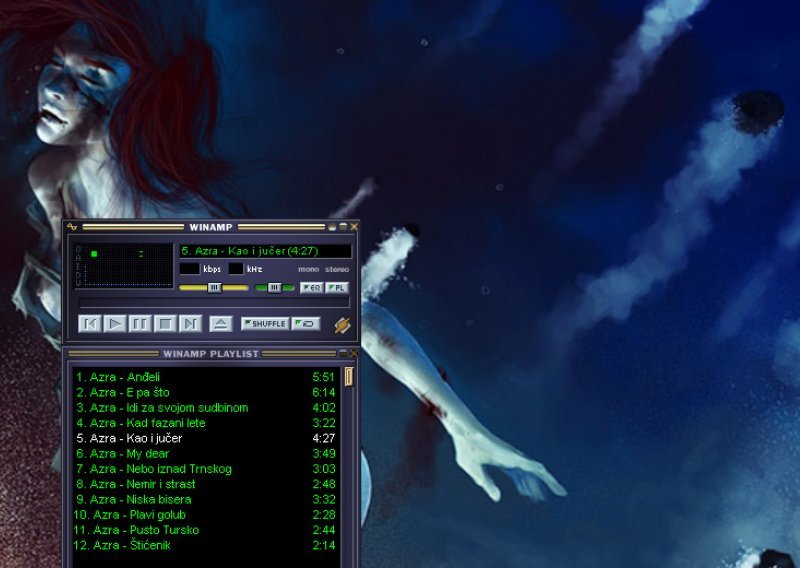Select '8. Azra - Nemir i strast'

click(206, 484)
